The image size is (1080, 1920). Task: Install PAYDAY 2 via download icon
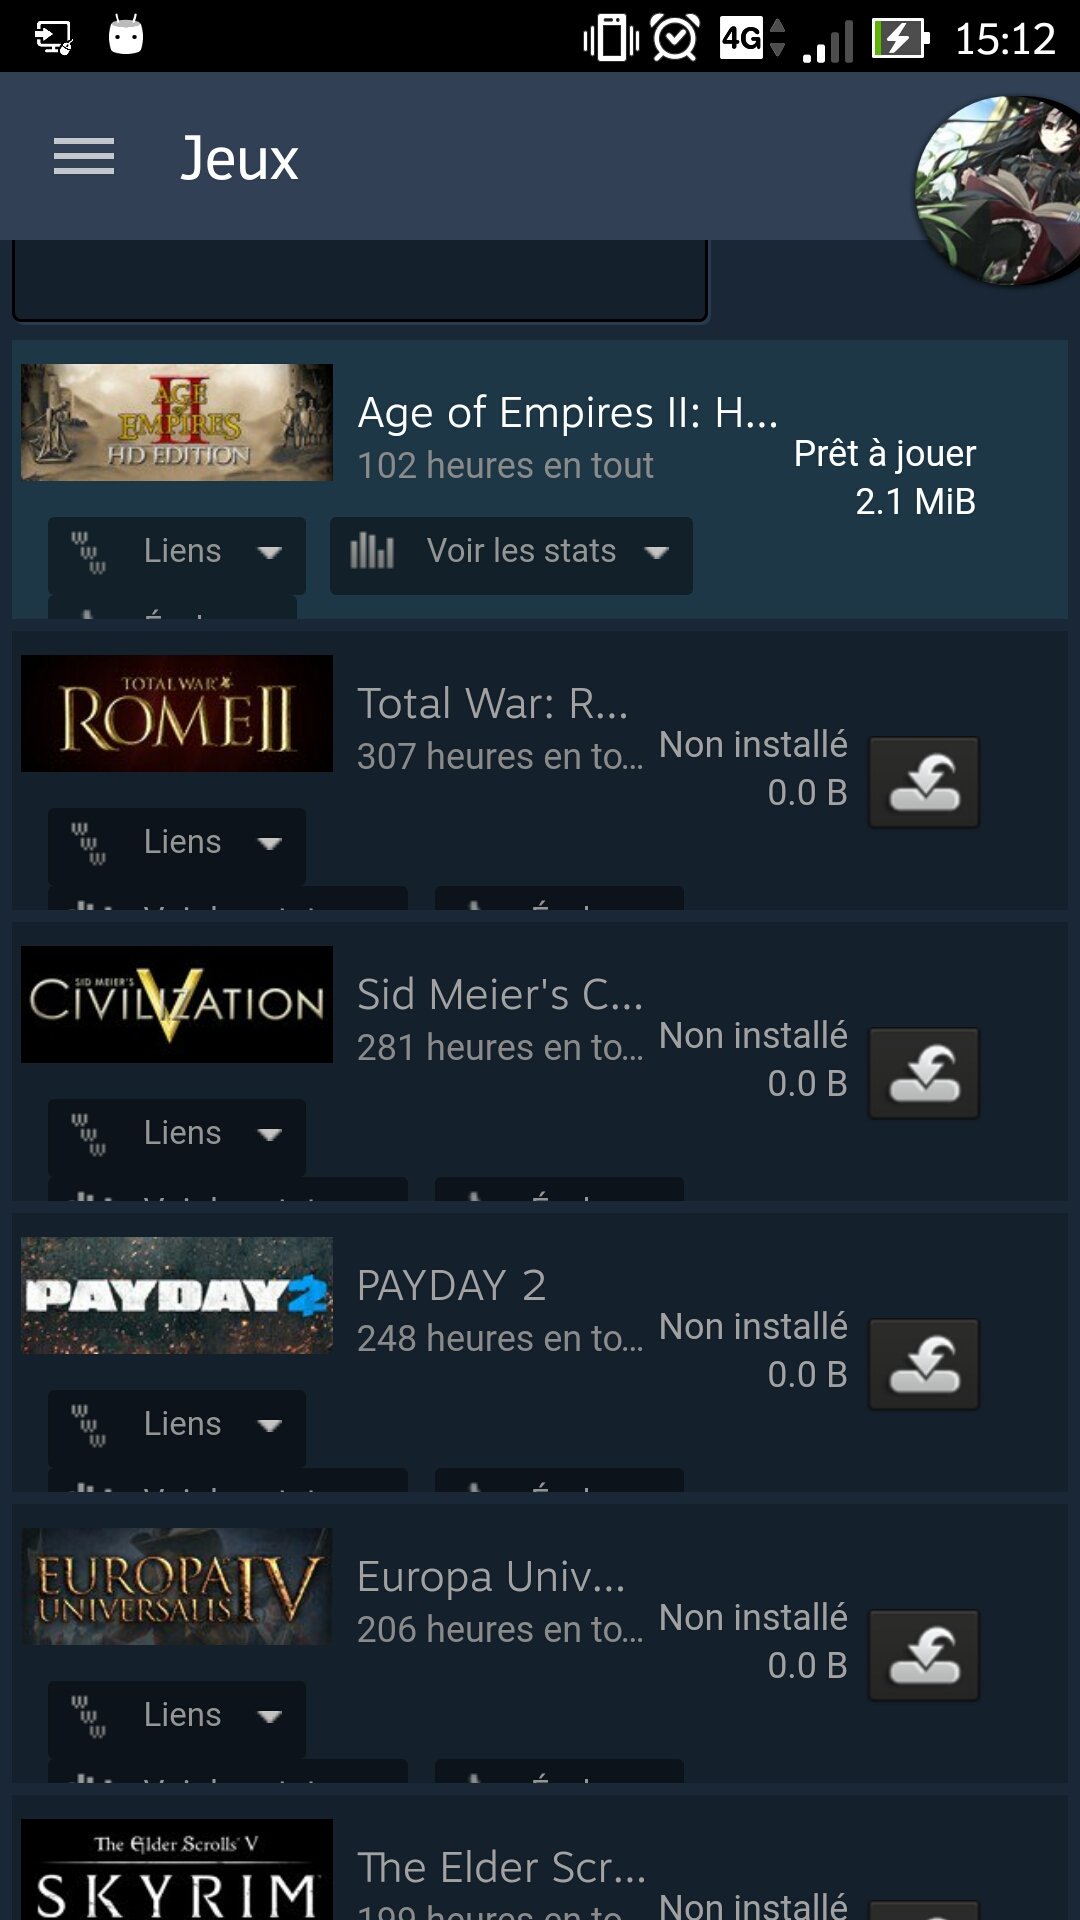[x=924, y=1365]
